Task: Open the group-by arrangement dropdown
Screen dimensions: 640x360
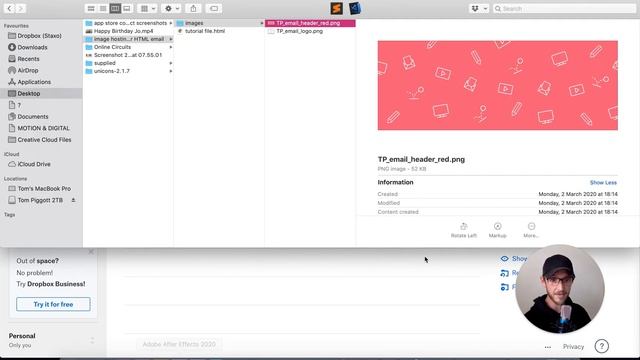Action: pyautogui.click(x=148, y=8)
